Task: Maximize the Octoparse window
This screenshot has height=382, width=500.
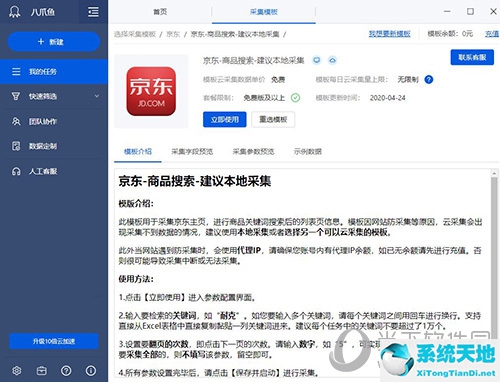Action: (470, 12)
